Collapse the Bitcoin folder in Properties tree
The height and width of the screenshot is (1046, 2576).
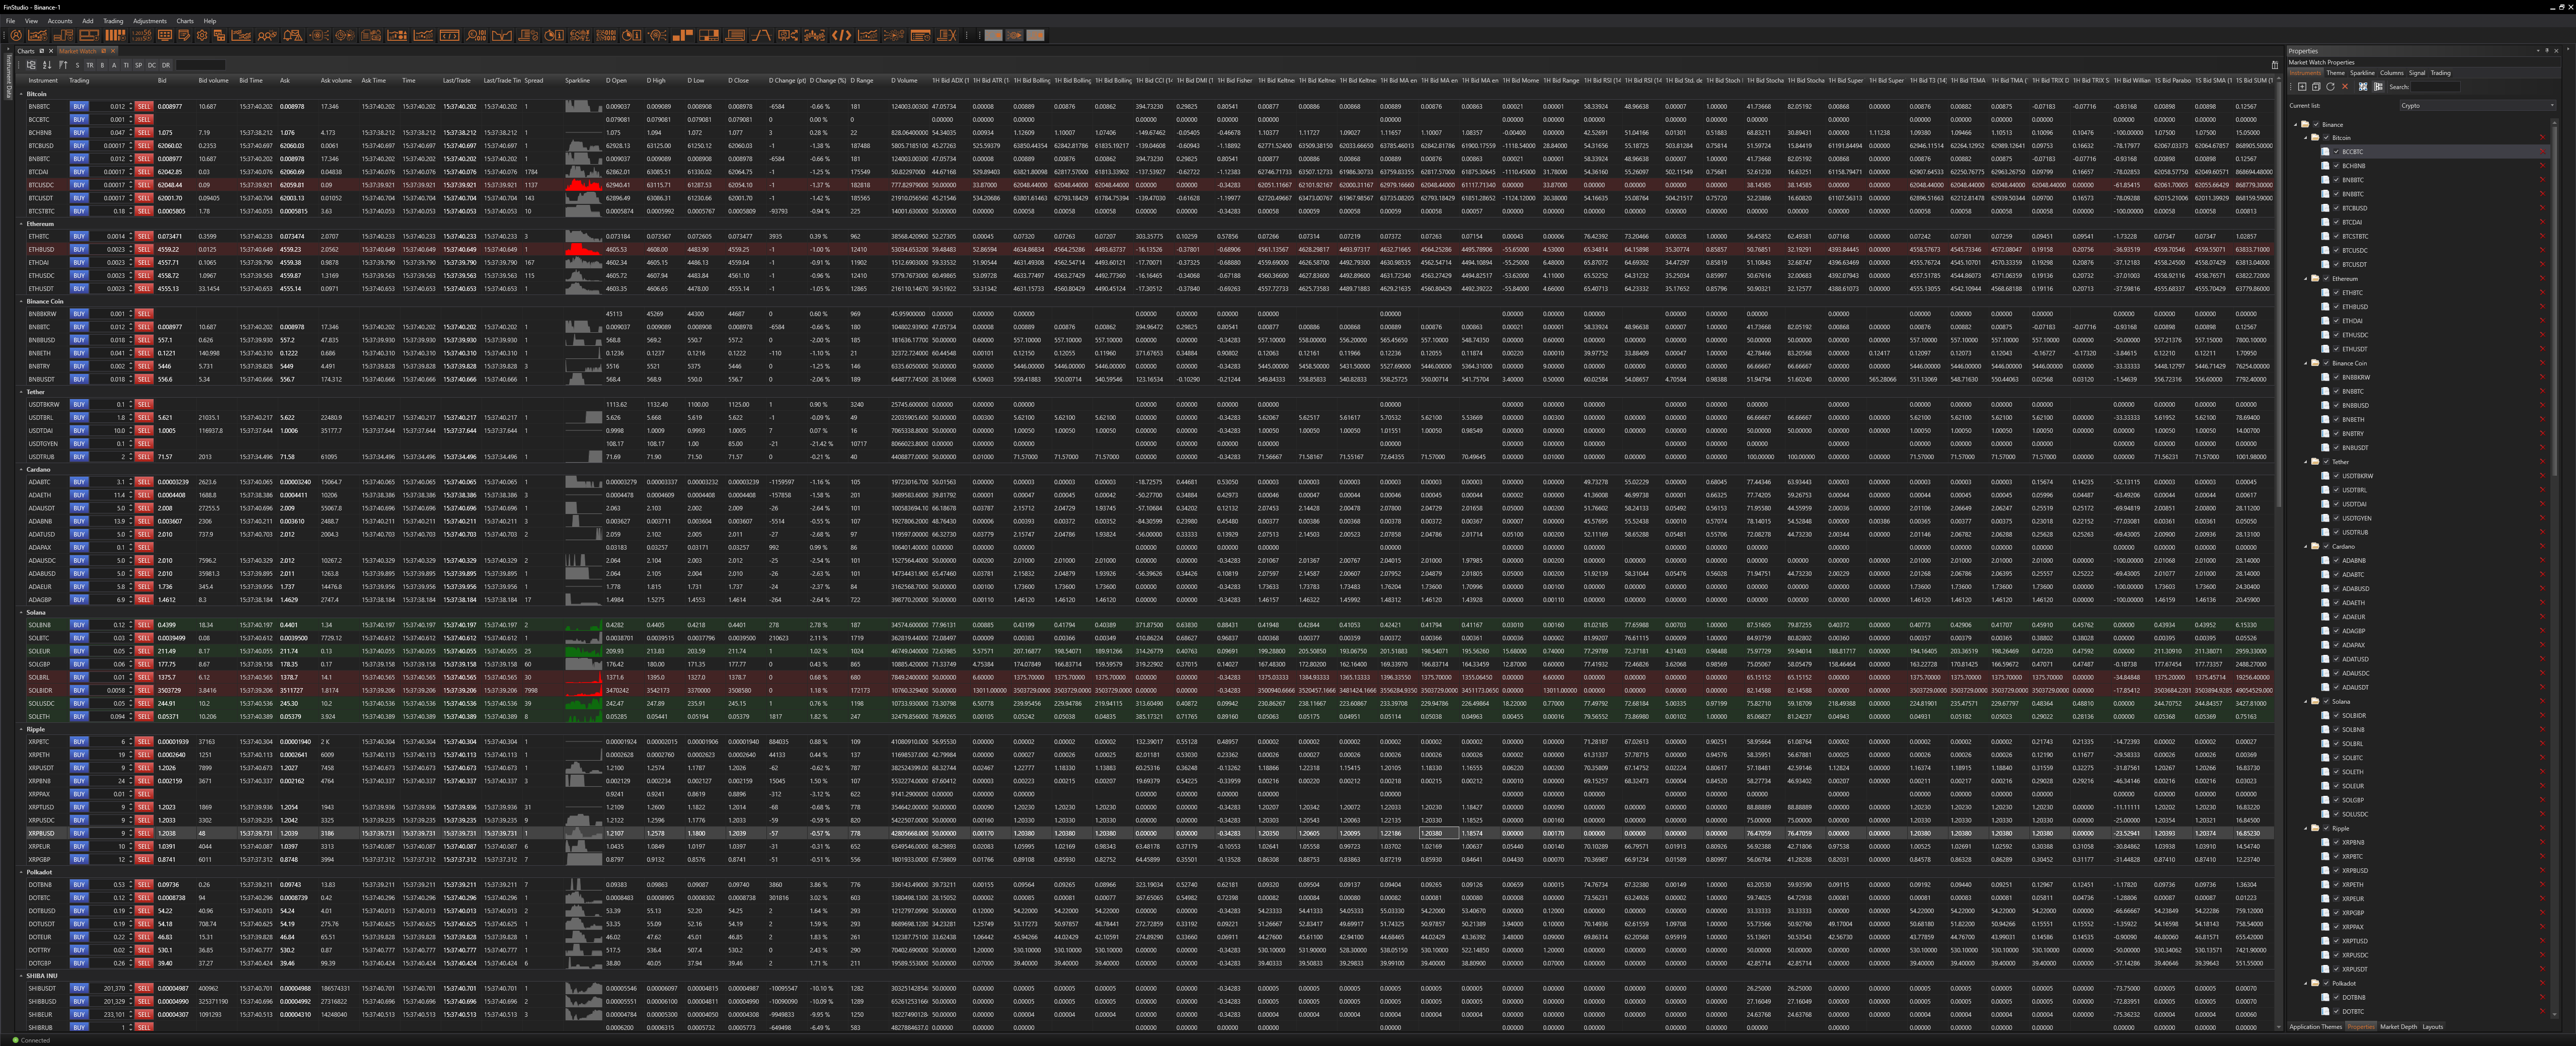(2306, 138)
